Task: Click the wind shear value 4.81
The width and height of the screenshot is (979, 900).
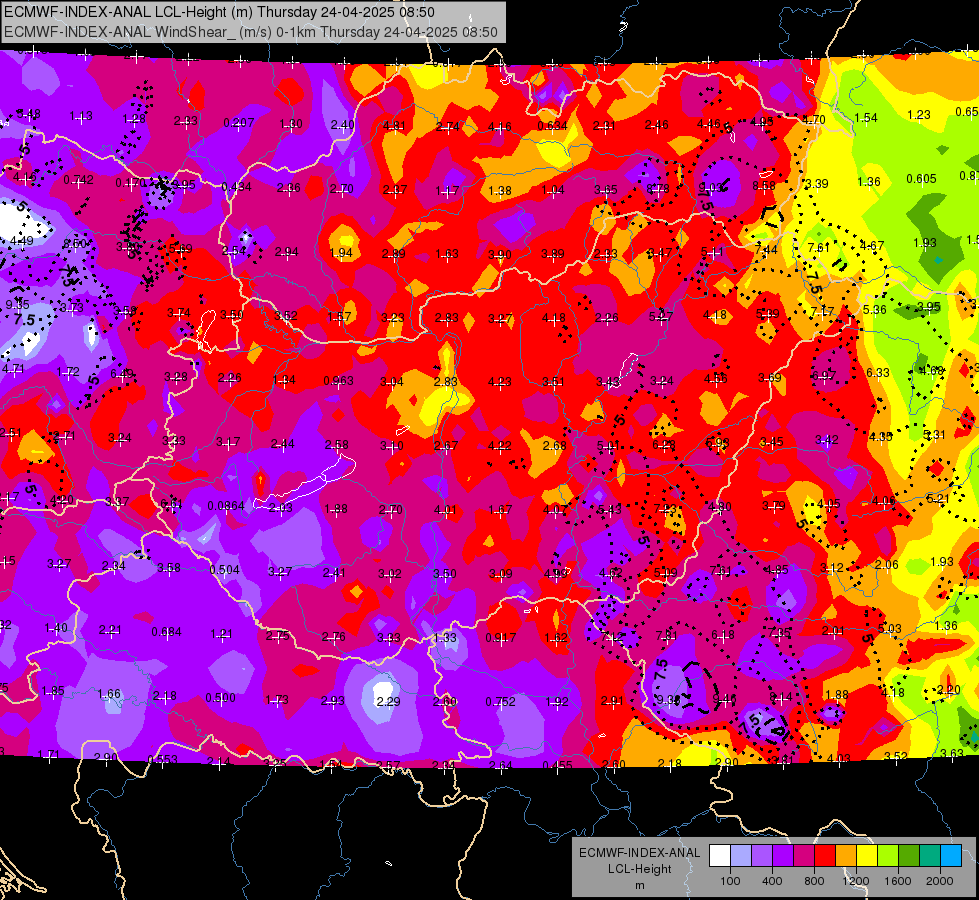Action: pos(394,126)
